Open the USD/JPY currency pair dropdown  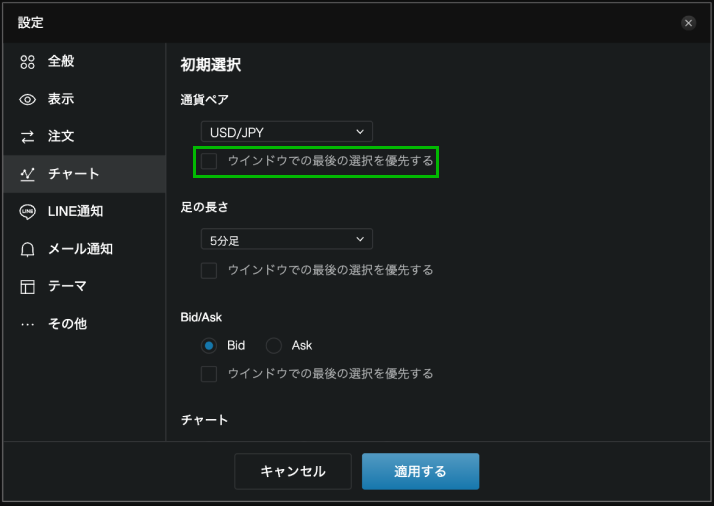coord(286,131)
